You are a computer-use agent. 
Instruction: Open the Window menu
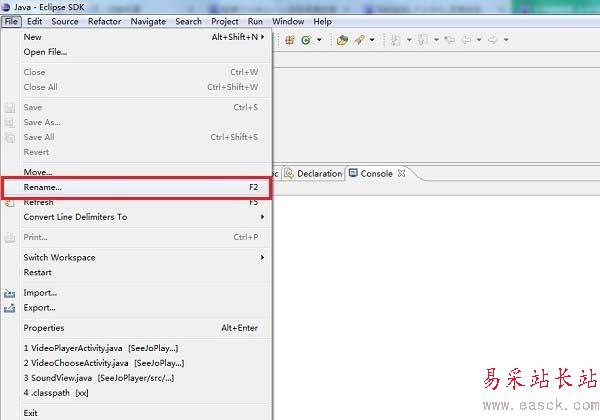[288, 21]
